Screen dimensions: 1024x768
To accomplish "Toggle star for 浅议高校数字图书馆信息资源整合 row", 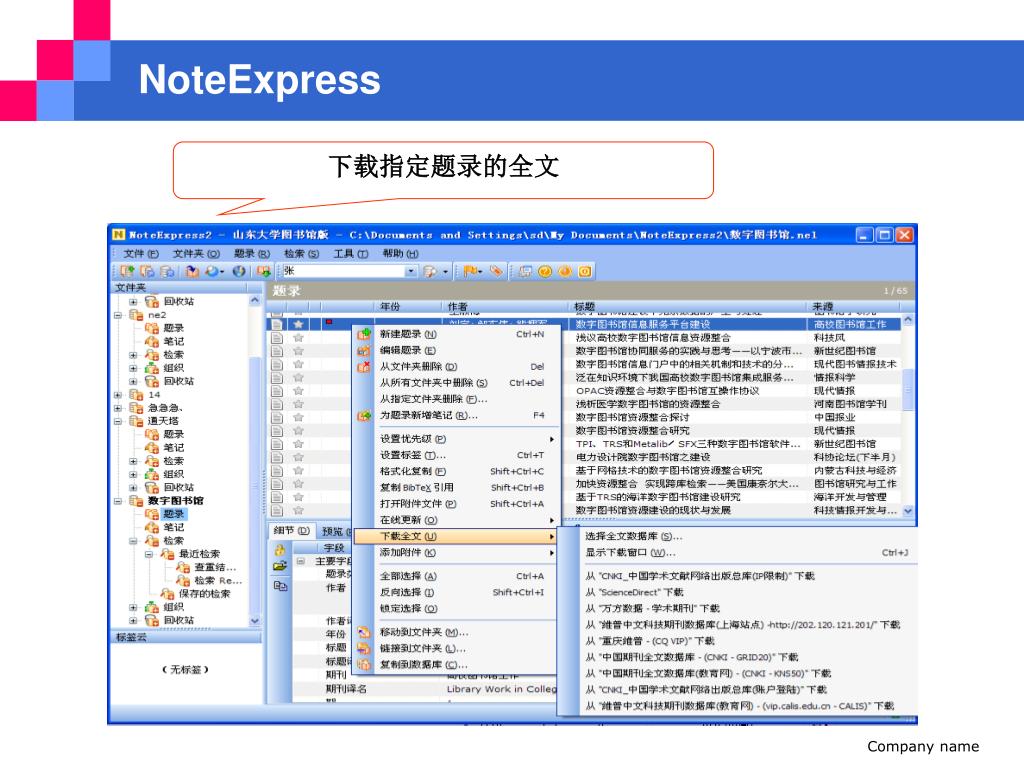I will (x=298, y=338).
